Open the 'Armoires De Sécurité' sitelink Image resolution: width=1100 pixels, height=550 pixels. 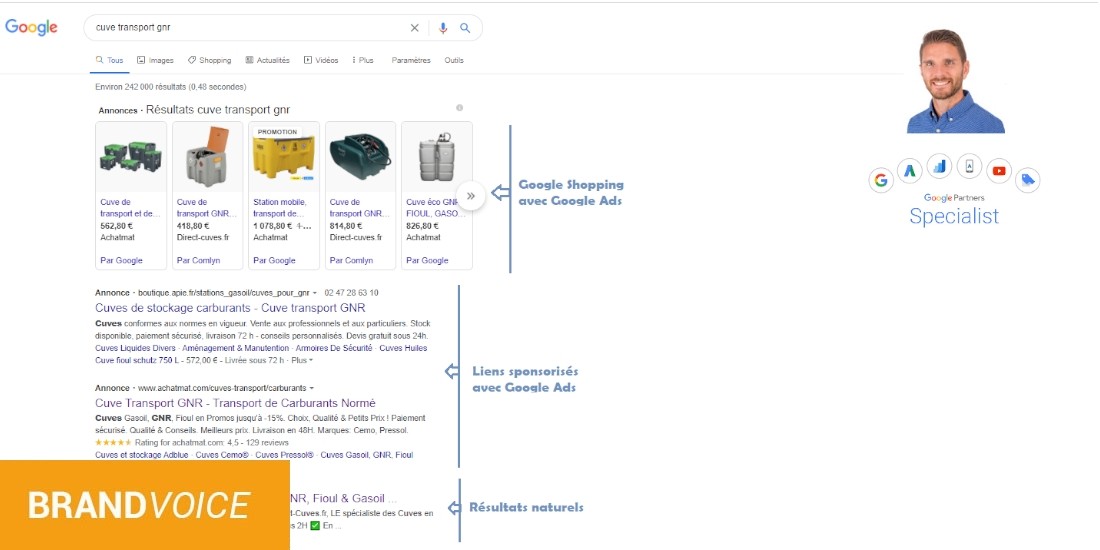coord(334,348)
